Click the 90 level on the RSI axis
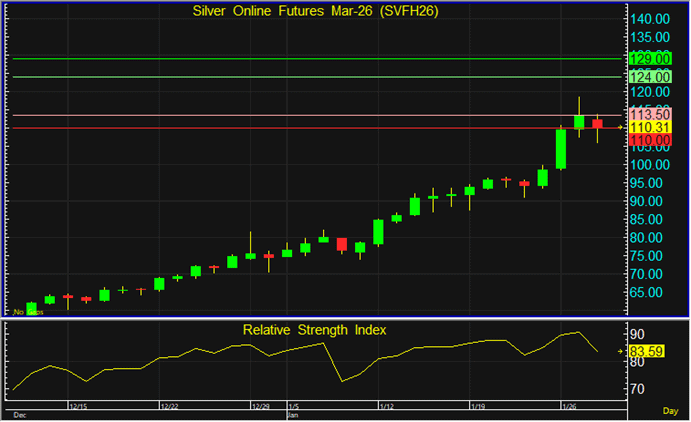This screenshot has width=691, height=422. pyautogui.click(x=637, y=334)
